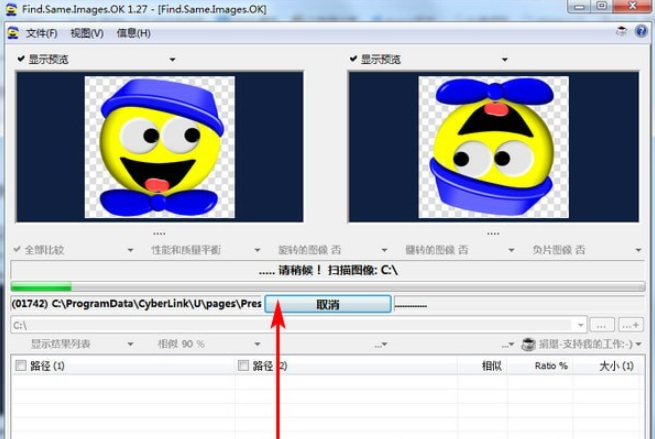Open the 视图(V) menu
The image size is (655, 439).
pyautogui.click(x=87, y=33)
